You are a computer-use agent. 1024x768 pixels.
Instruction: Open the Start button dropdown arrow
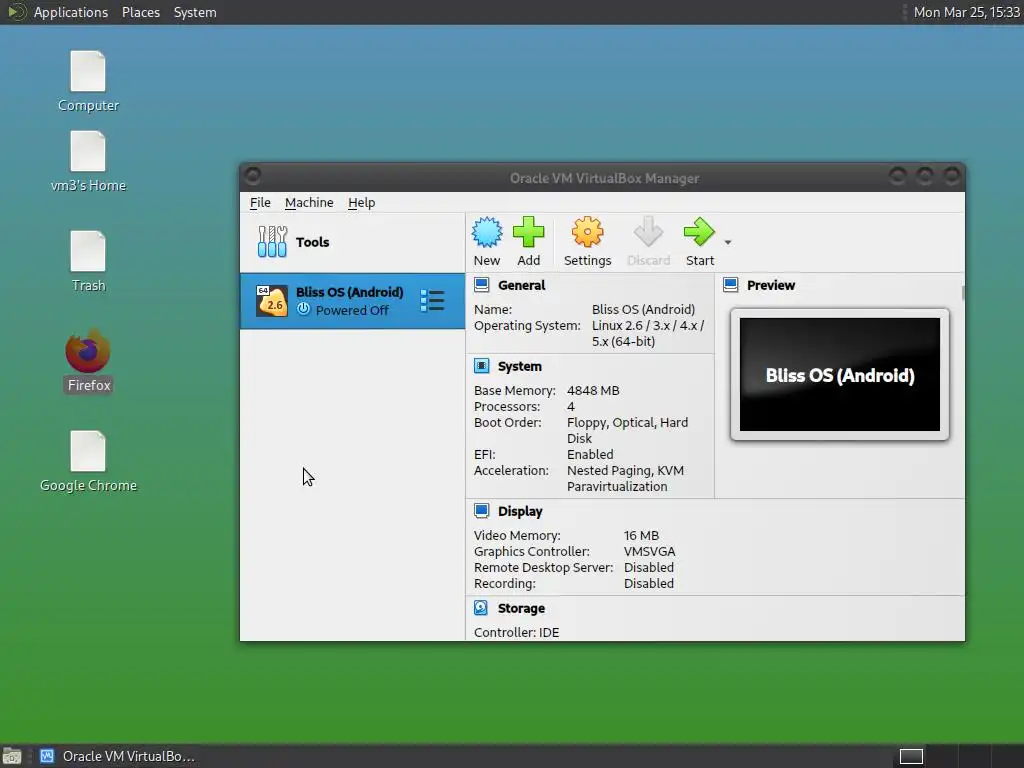[x=728, y=242]
